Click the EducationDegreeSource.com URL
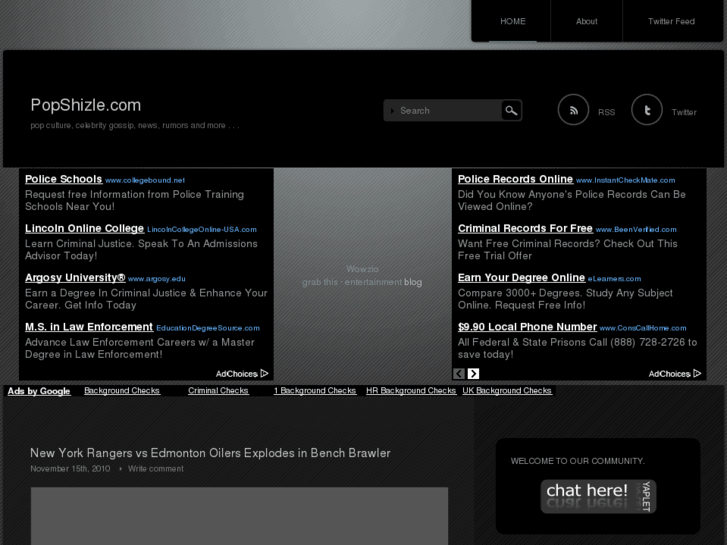Screen dimensions: 727x545 tap(208, 328)
